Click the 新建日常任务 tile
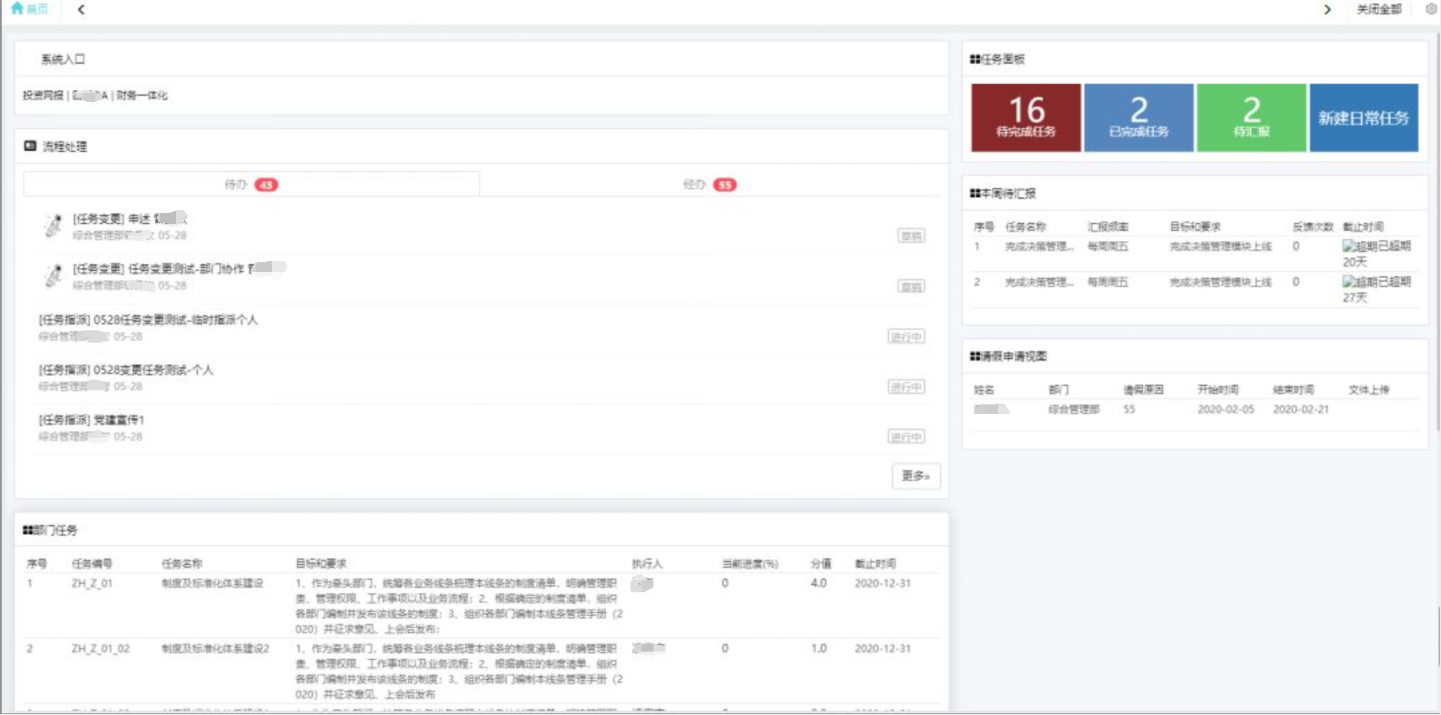 [1363, 118]
